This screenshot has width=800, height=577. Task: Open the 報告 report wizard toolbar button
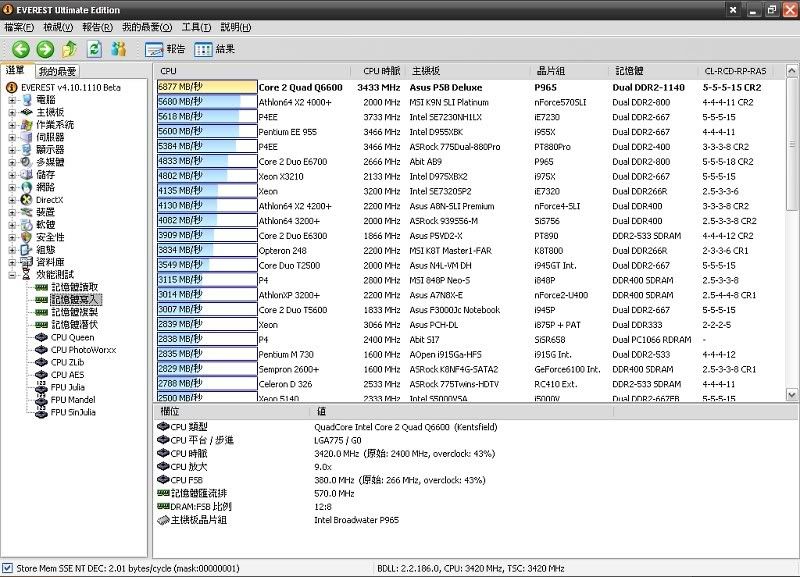166,49
